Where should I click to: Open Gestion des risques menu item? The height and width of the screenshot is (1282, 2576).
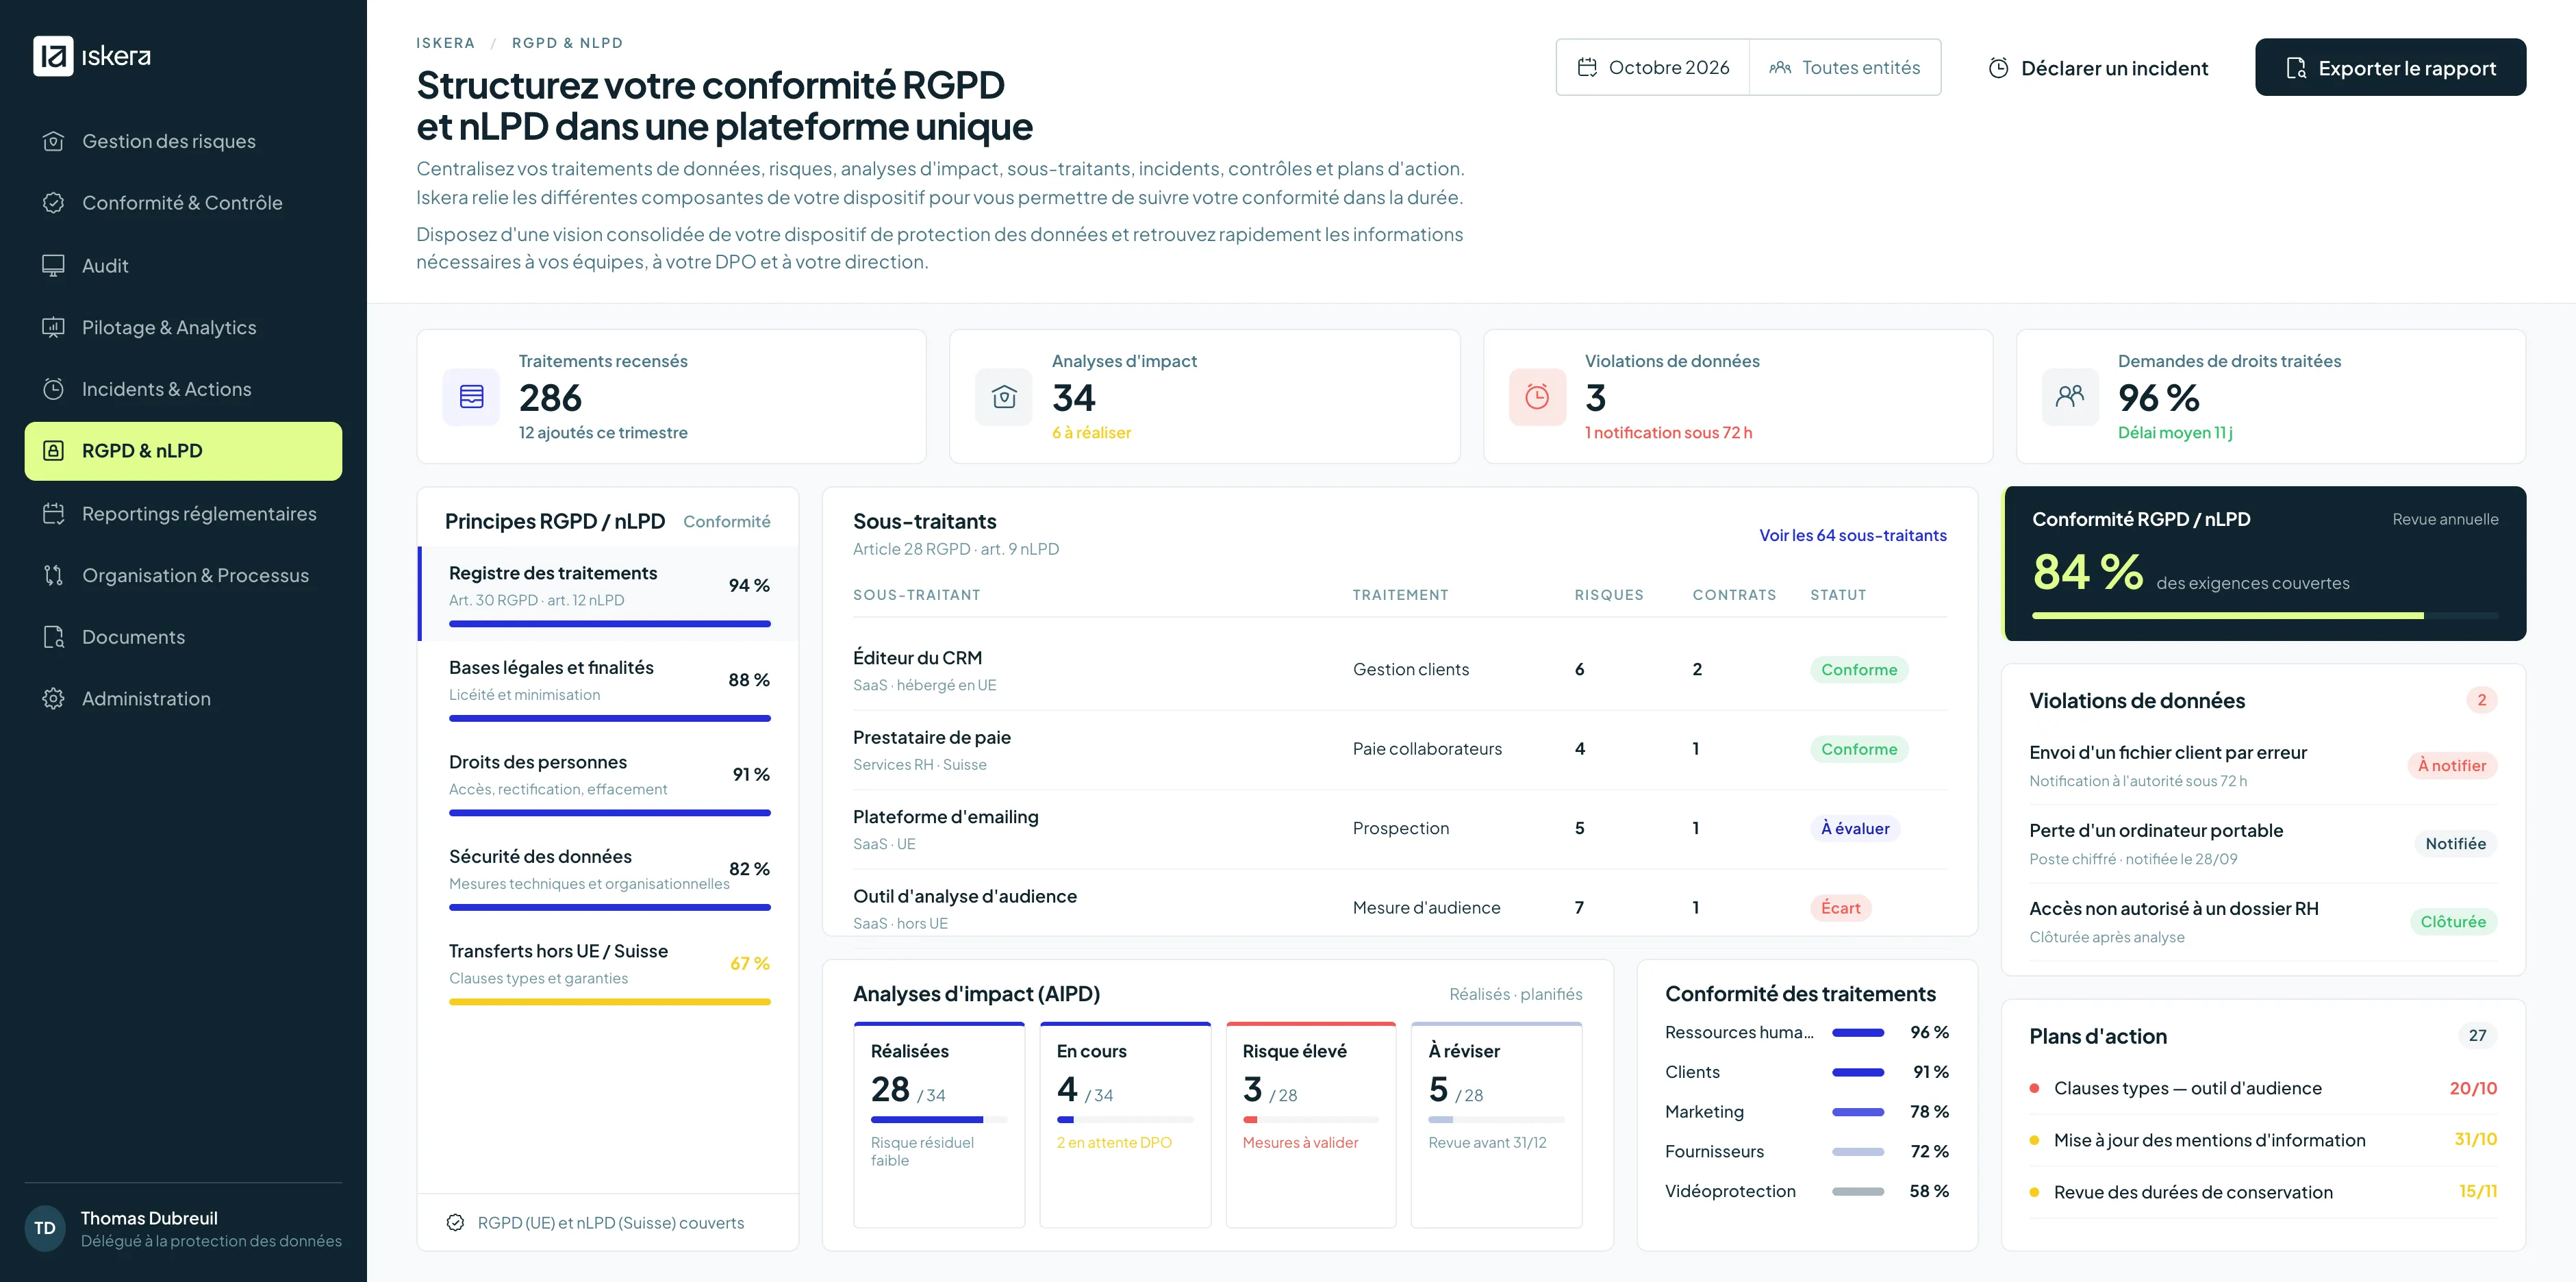point(183,141)
